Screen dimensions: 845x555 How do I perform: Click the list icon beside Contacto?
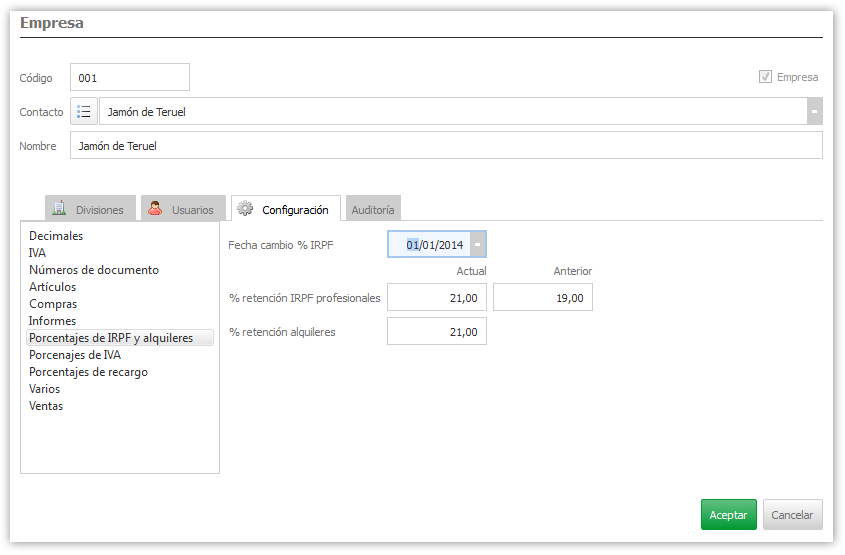click(x=84, y=112)
